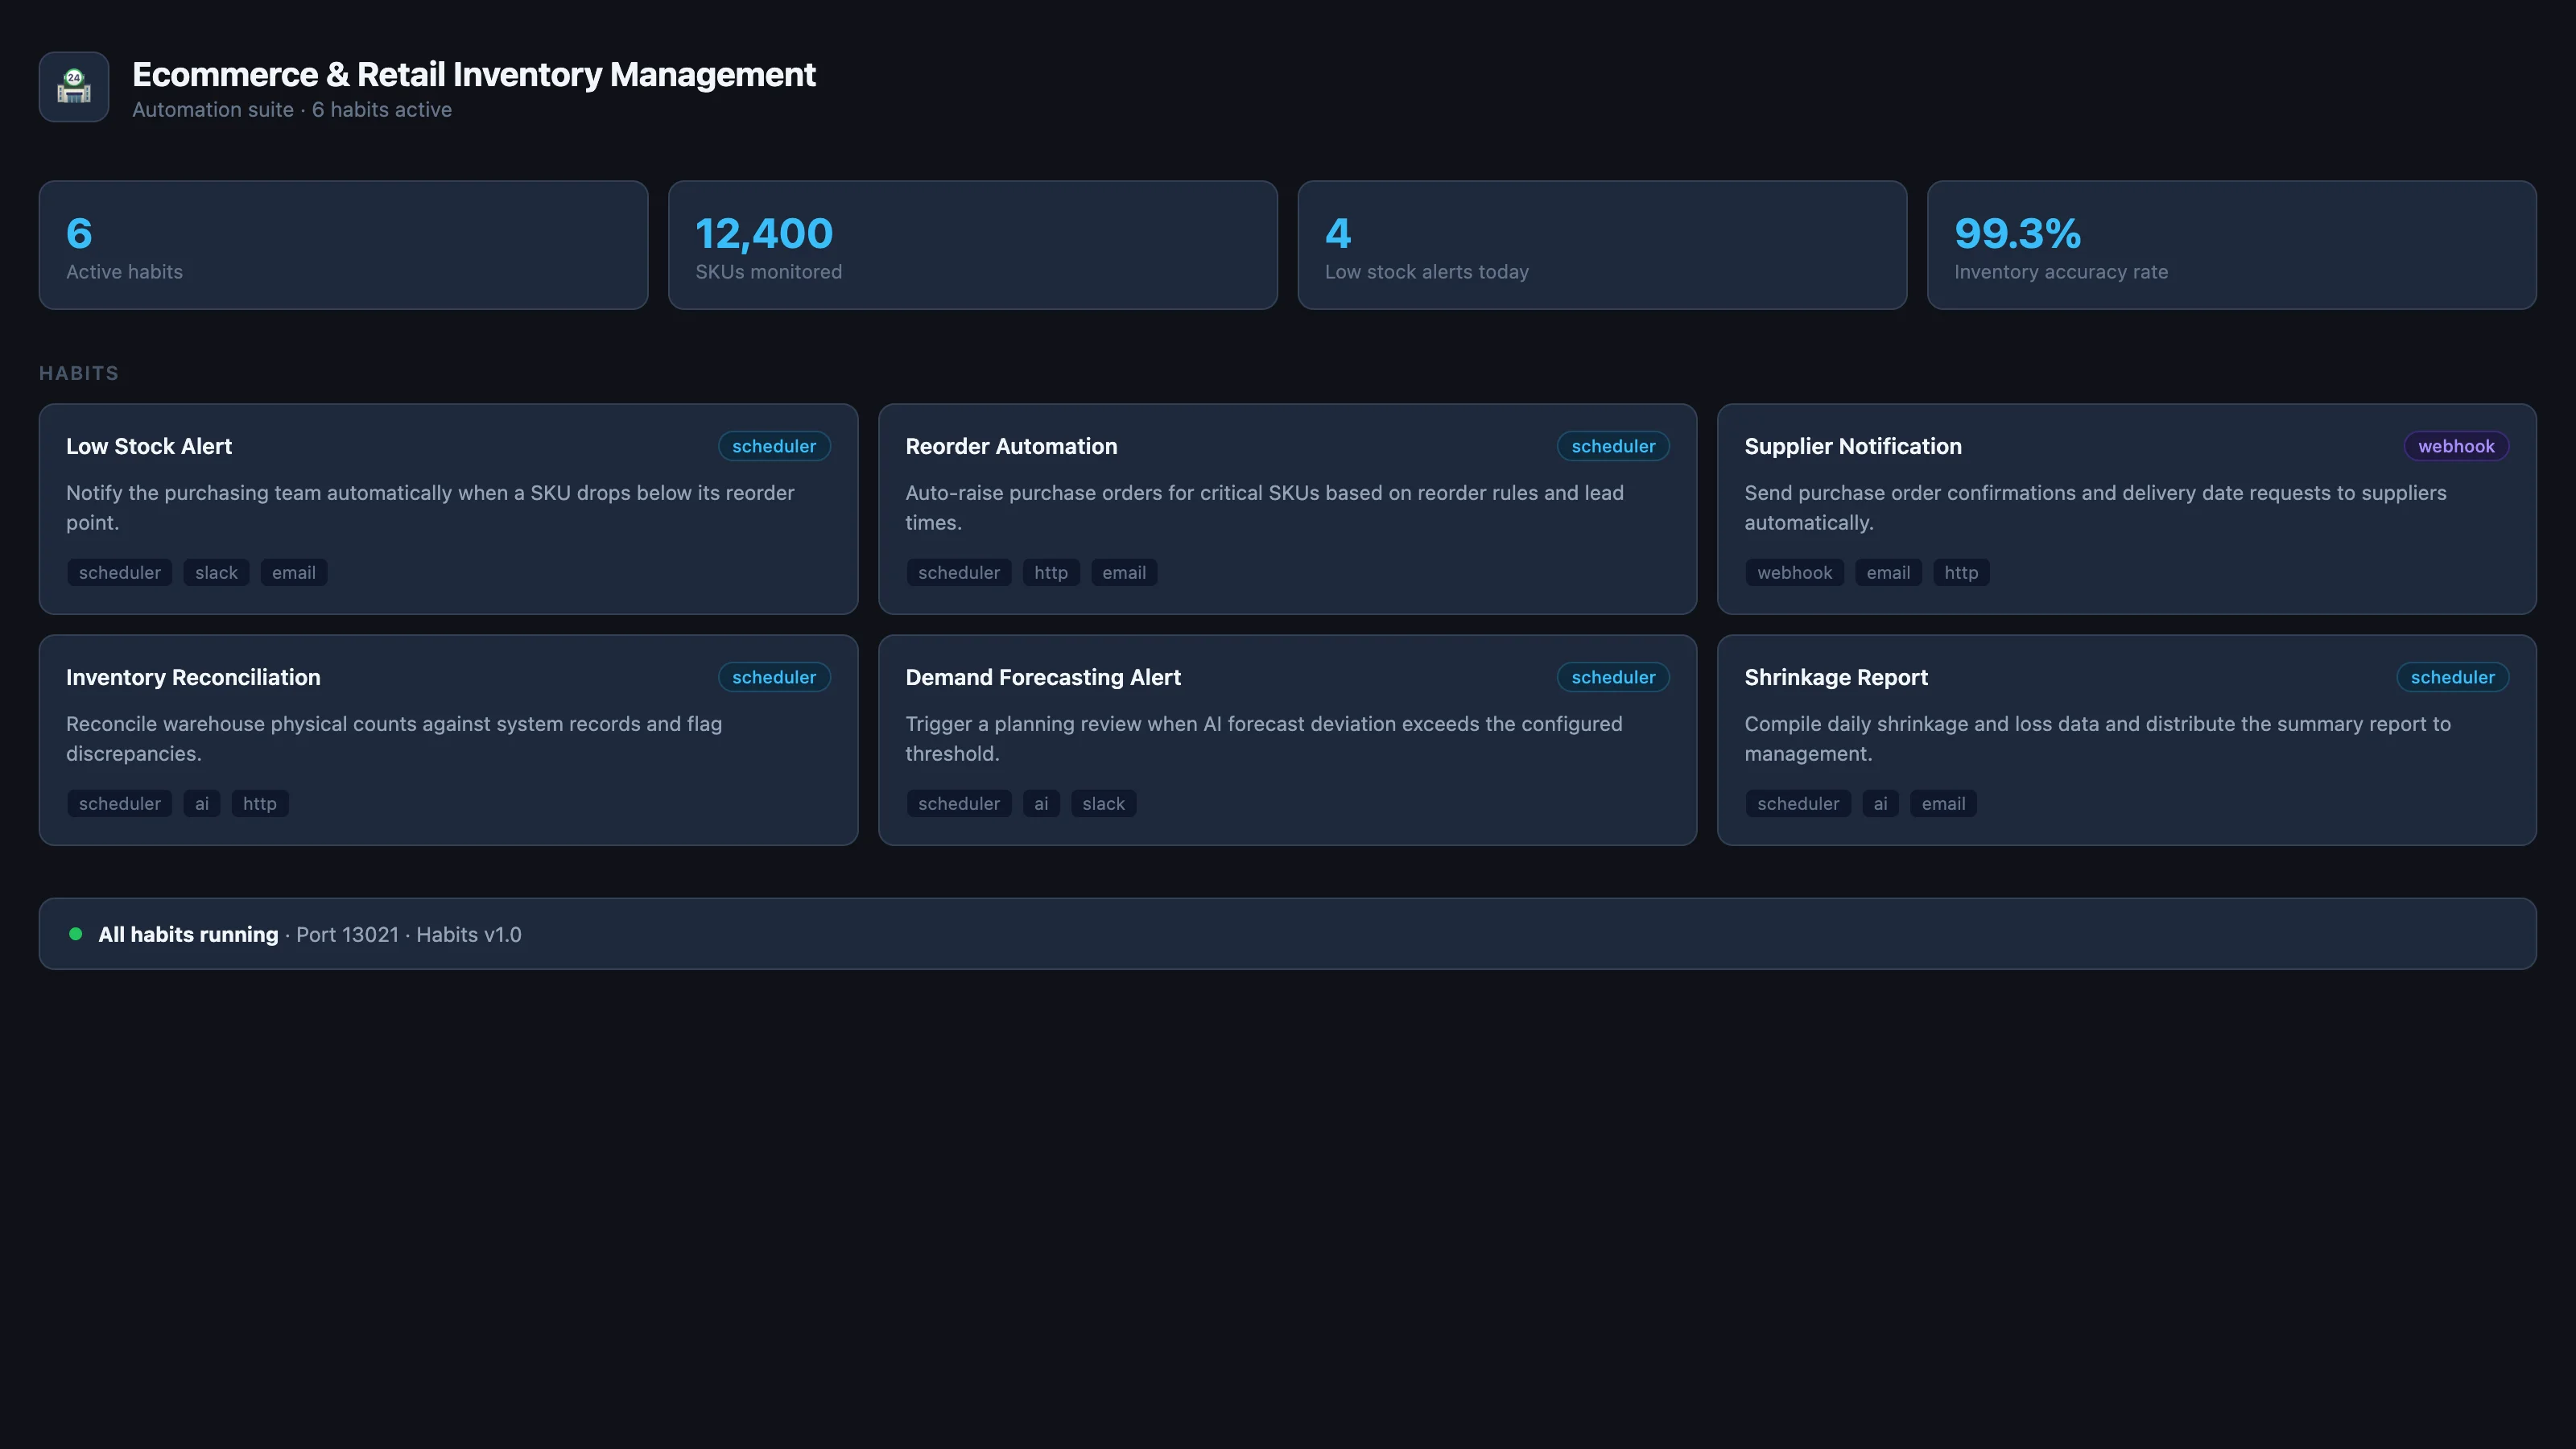
Task: Click 'Port 13021' in status bar
Action: pos(347,934)
